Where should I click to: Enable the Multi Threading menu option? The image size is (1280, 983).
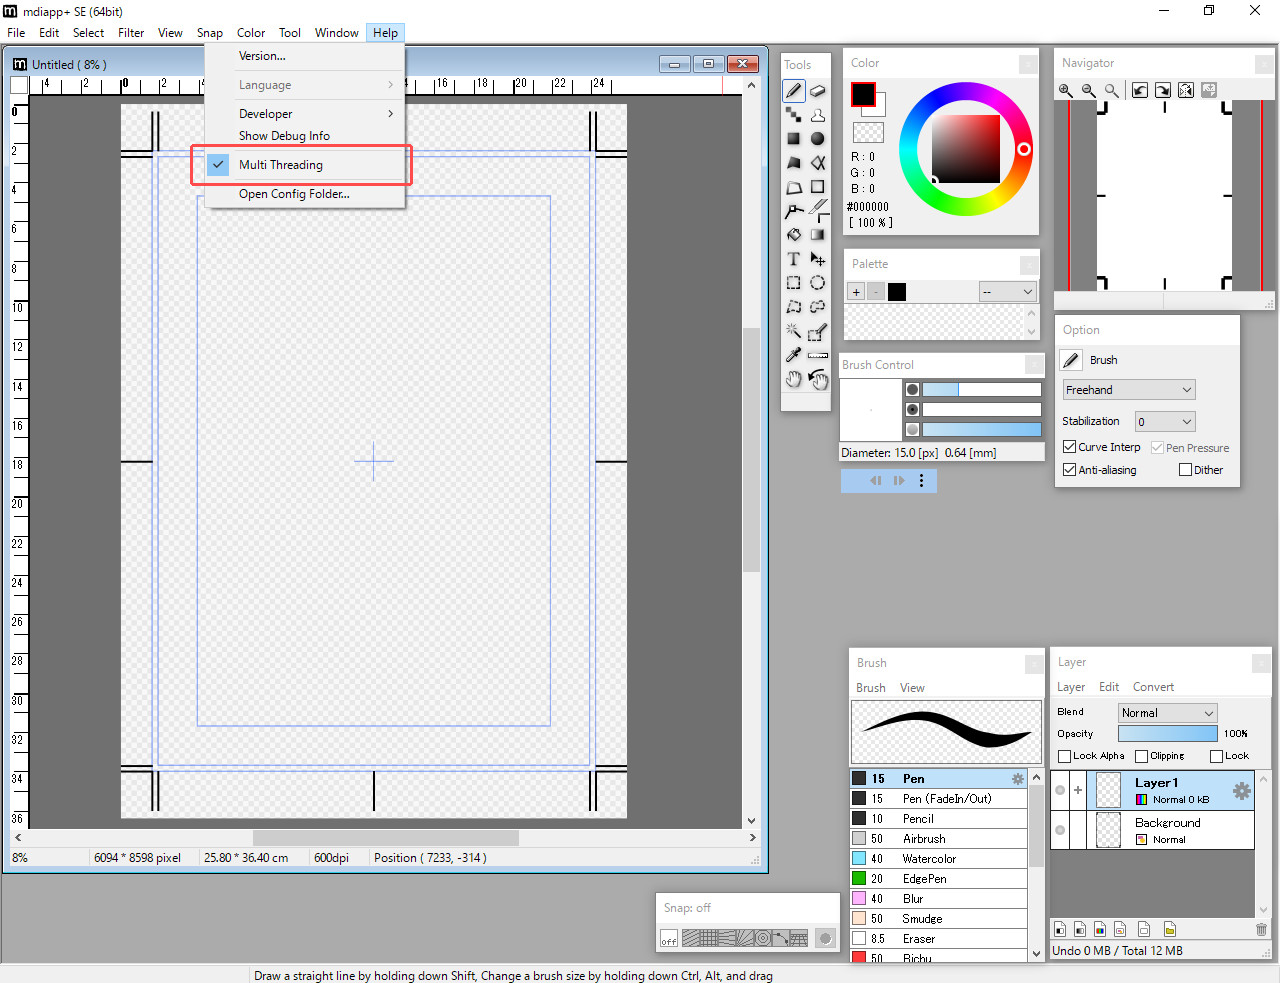coord(281,164)
